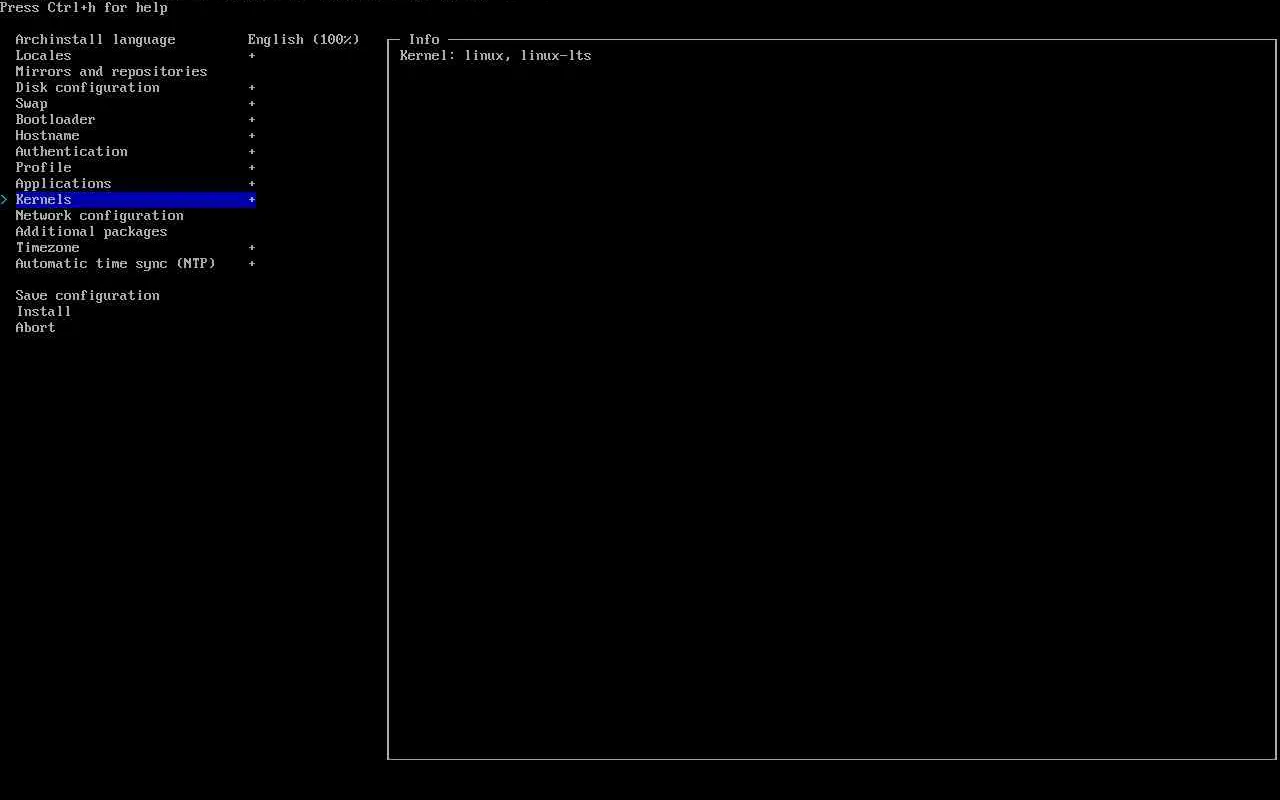
Task: Choose the Swap menu entry
Action: [31, 103]
